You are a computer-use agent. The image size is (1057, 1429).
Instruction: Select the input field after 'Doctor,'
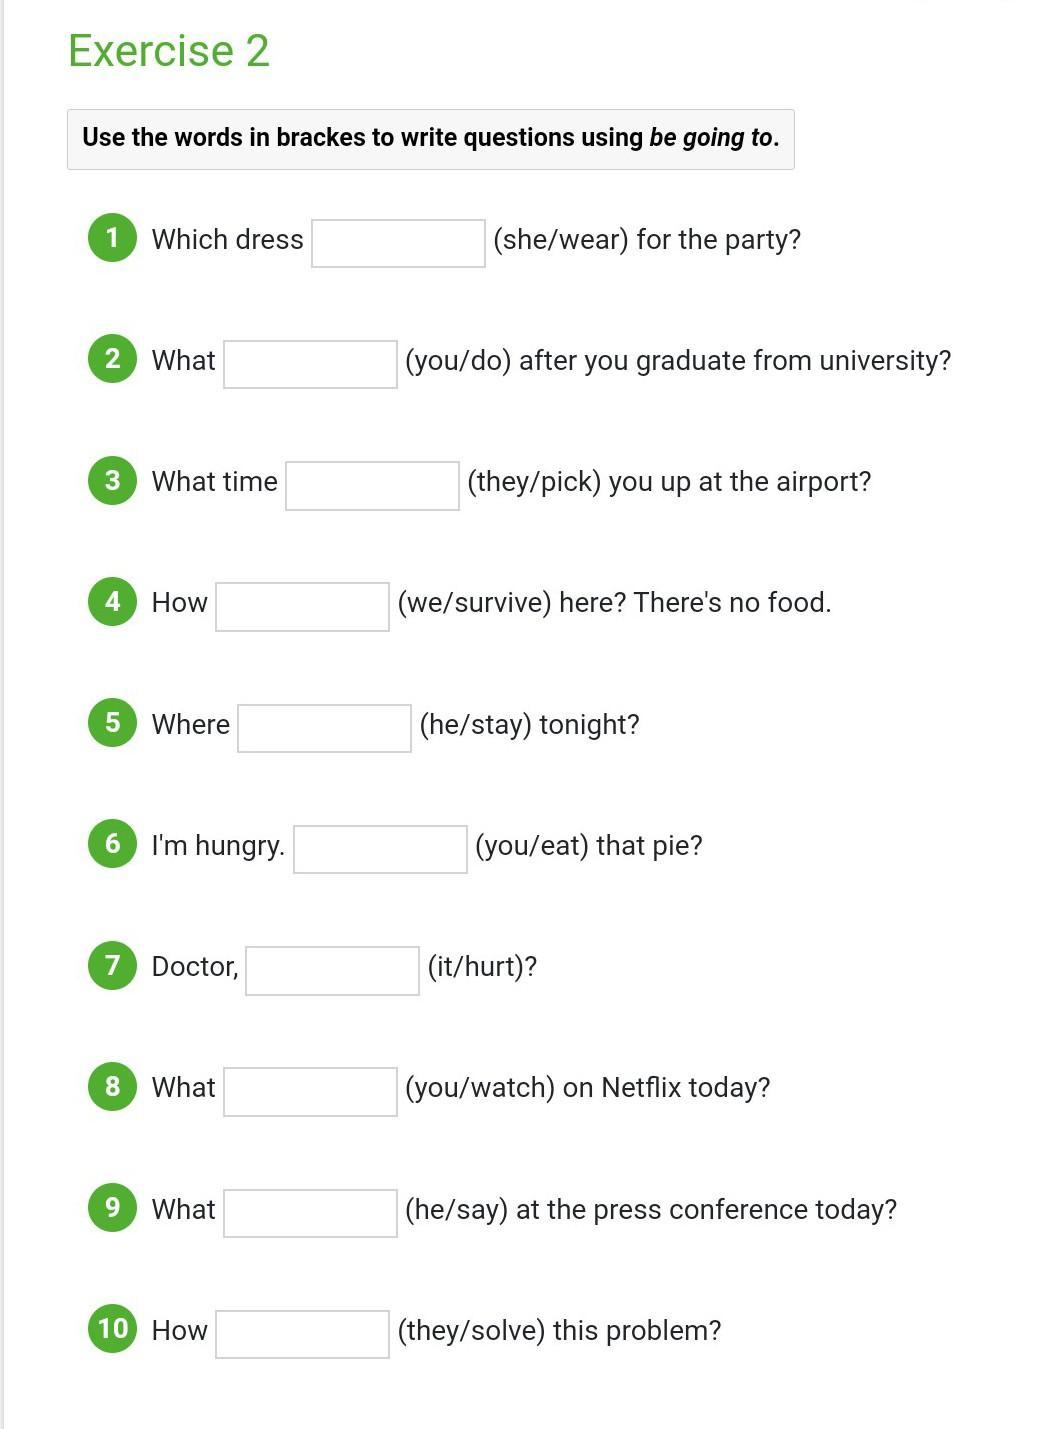(x=332, y=970)
